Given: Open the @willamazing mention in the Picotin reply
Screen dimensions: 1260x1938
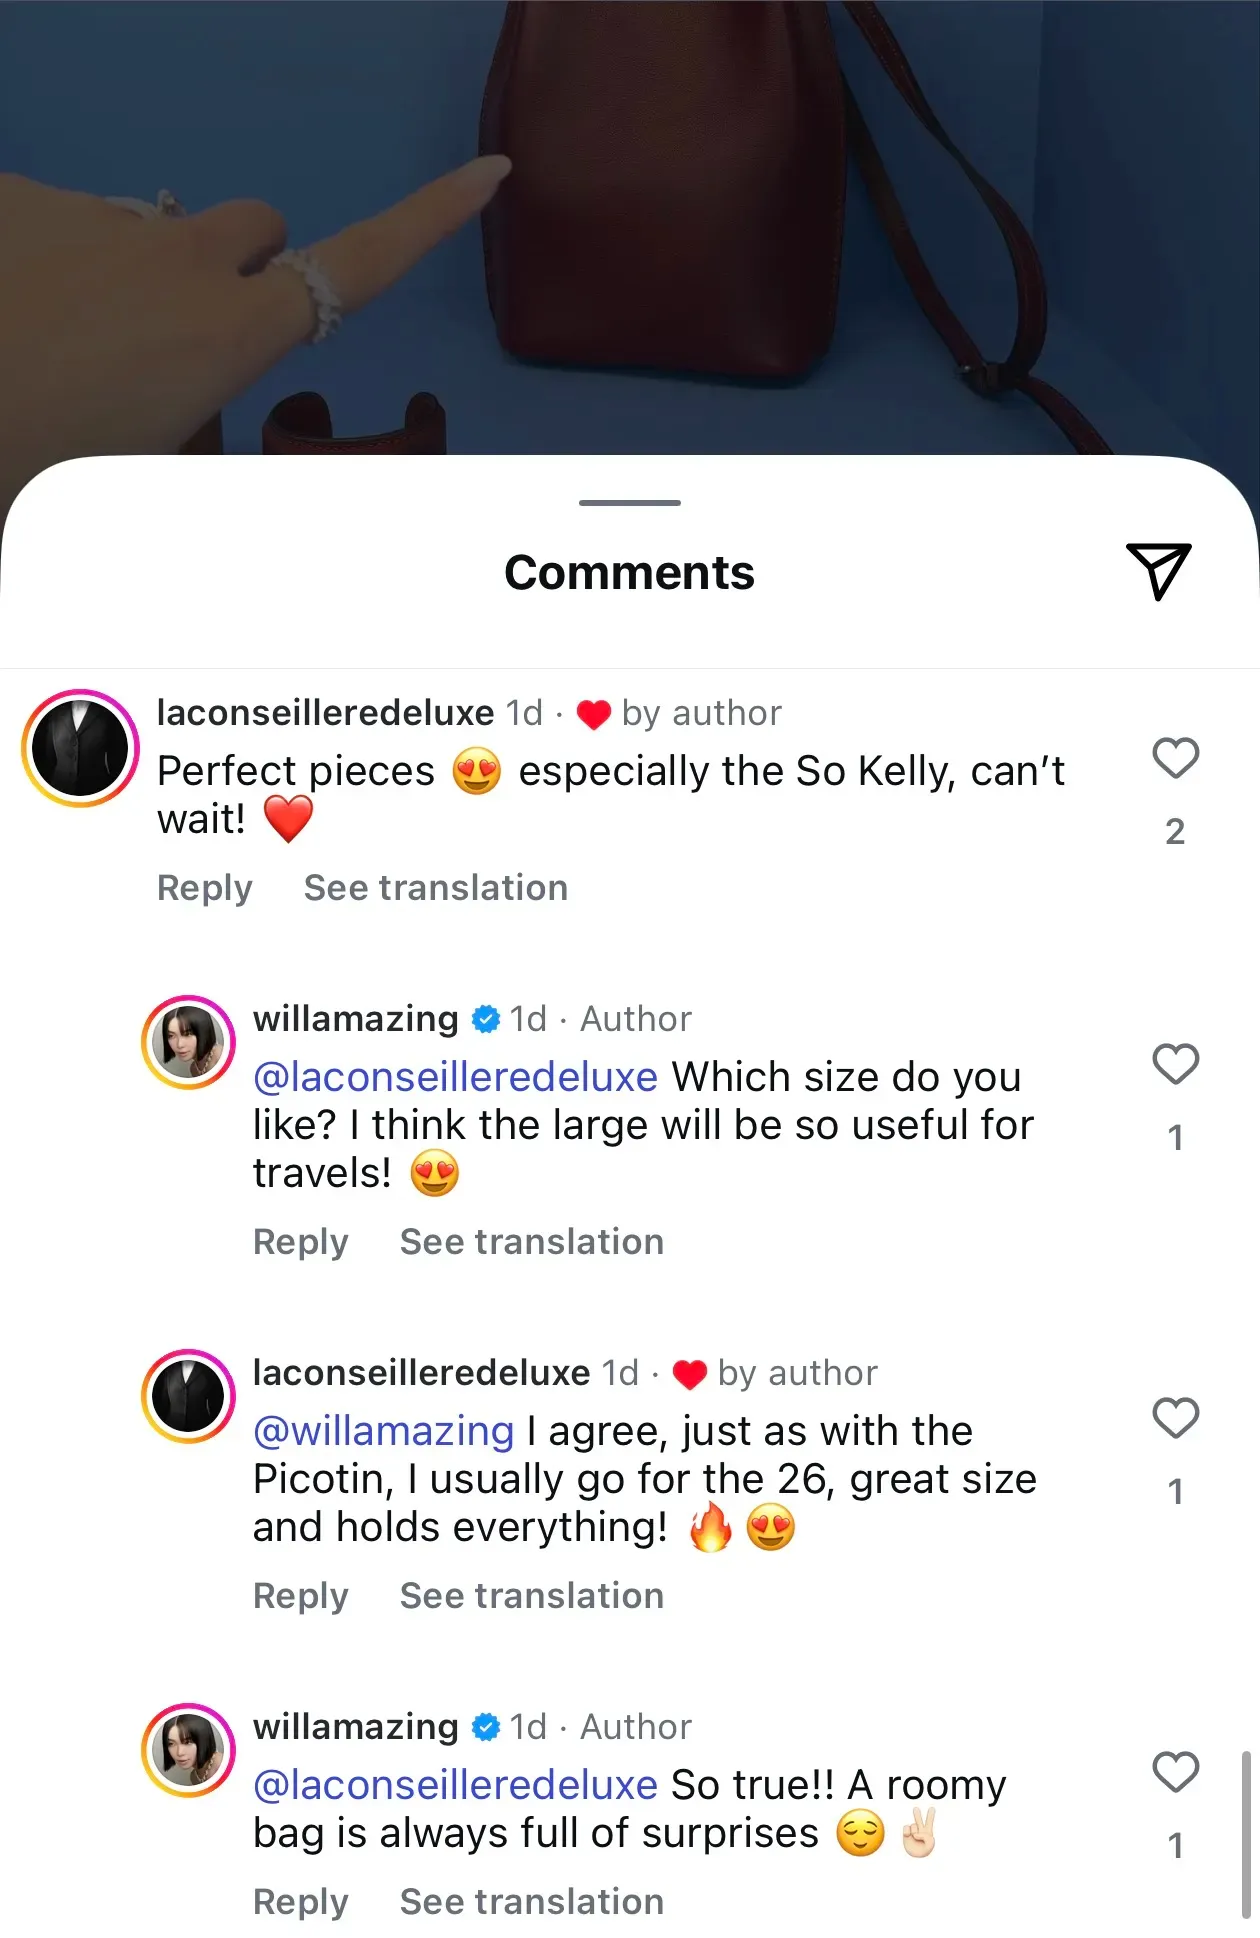Looking at the screenshot, I should click(x=384, y=1431).
